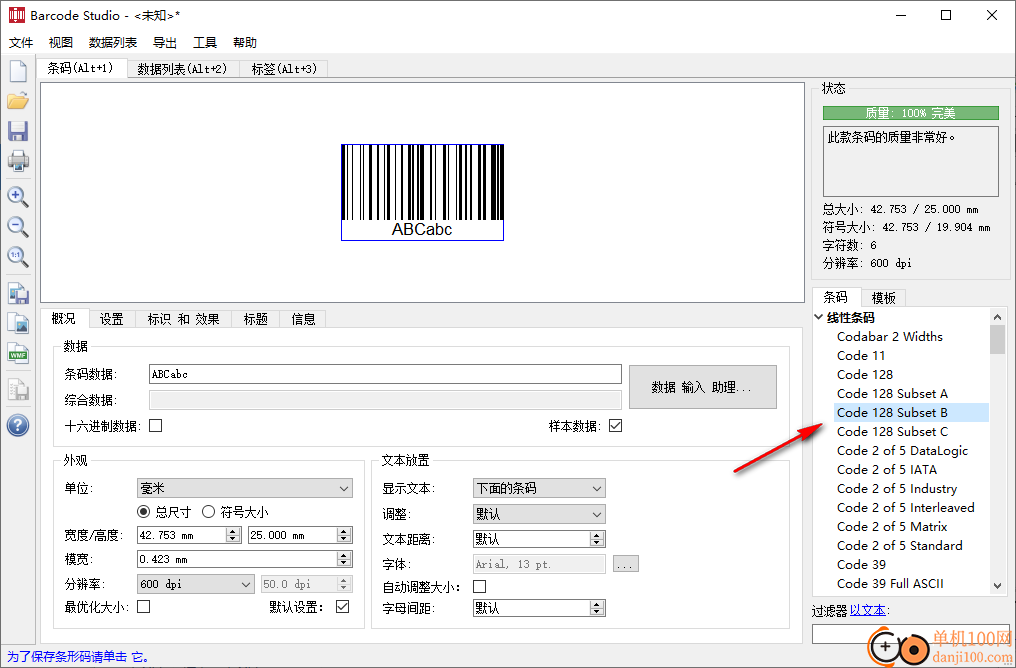Open the Title tab
The width and height of the screenshot is (1016, 668).
(255, 319)
